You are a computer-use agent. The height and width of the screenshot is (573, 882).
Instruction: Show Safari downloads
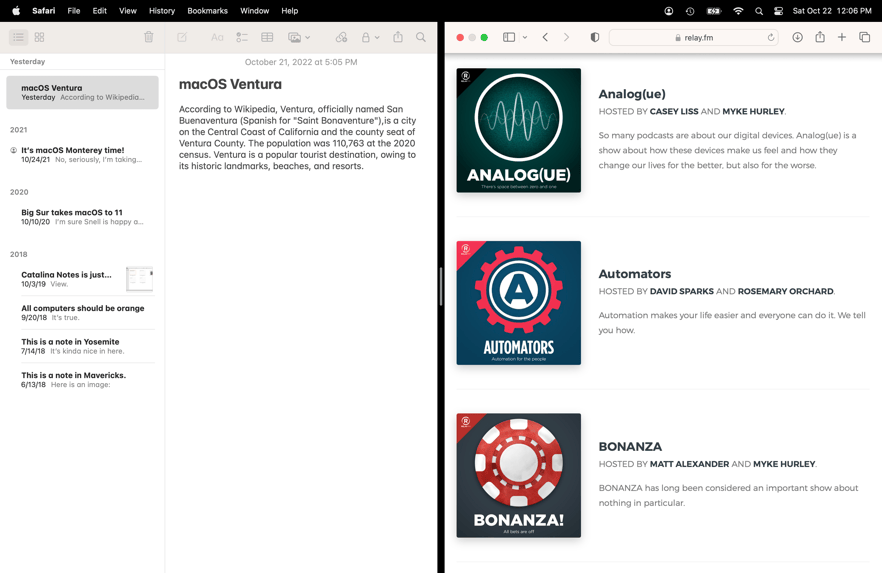tap(798, 37)
